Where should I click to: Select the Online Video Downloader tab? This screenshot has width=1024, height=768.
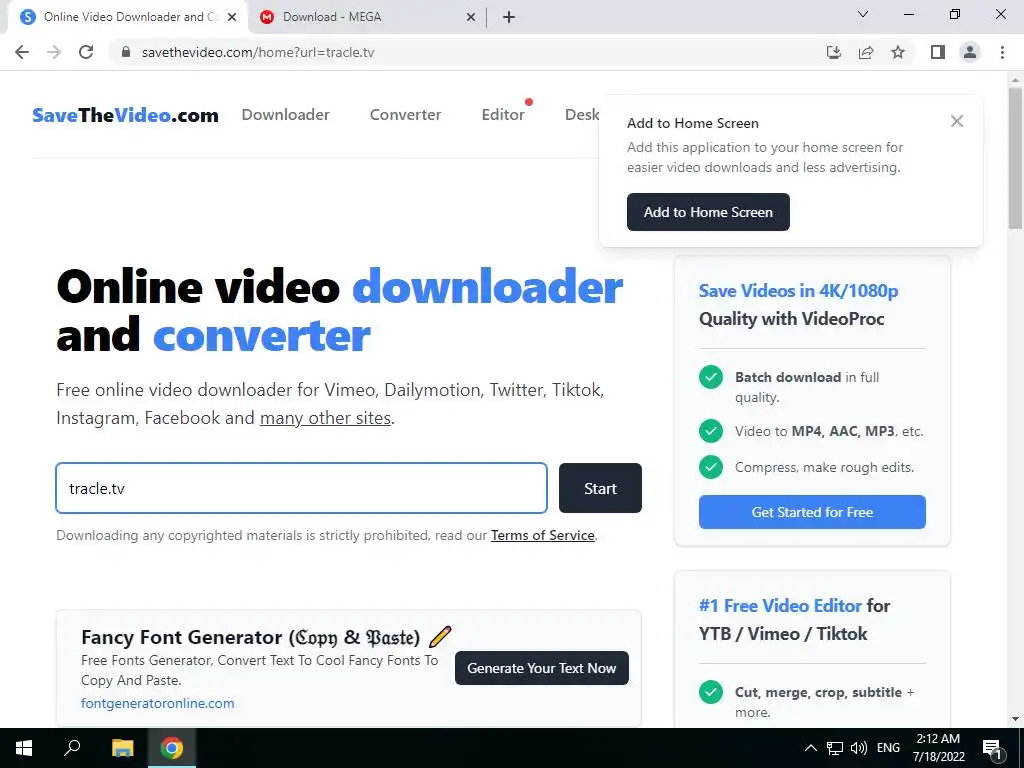point(127,17)
